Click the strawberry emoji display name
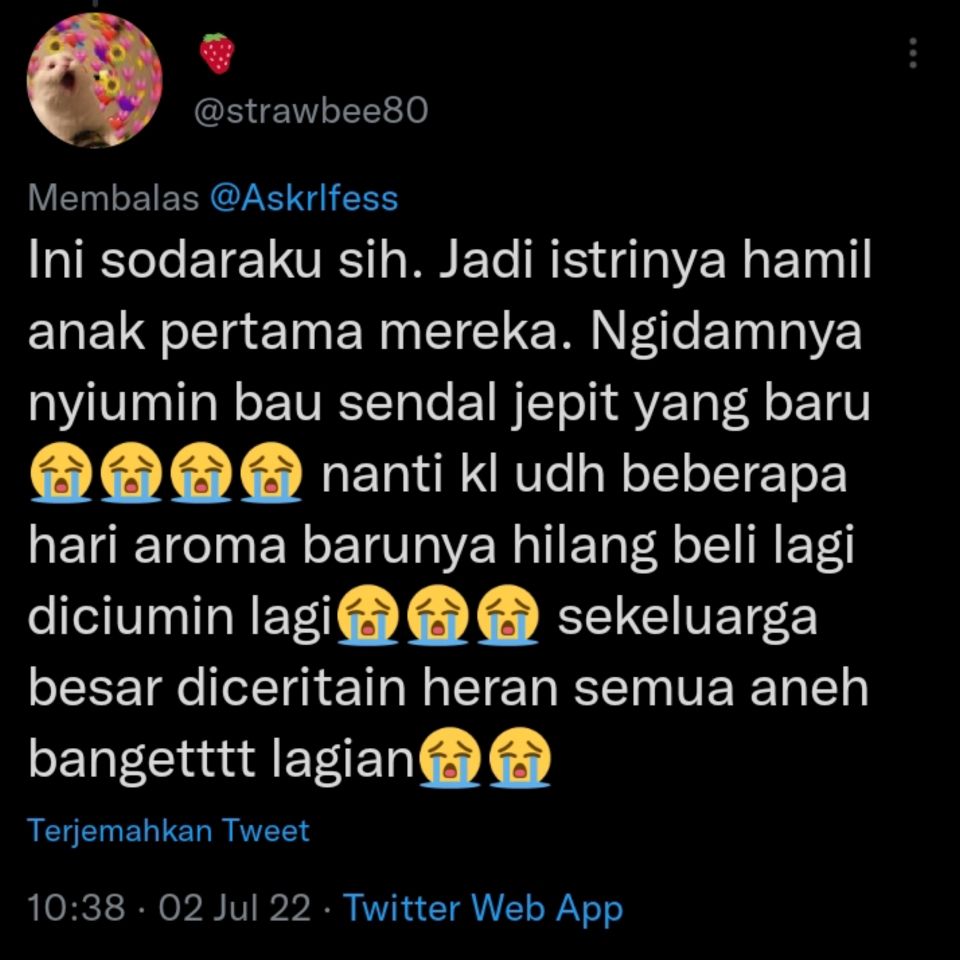This screenshot has width=960, height=960. click(x=217, y=53)
